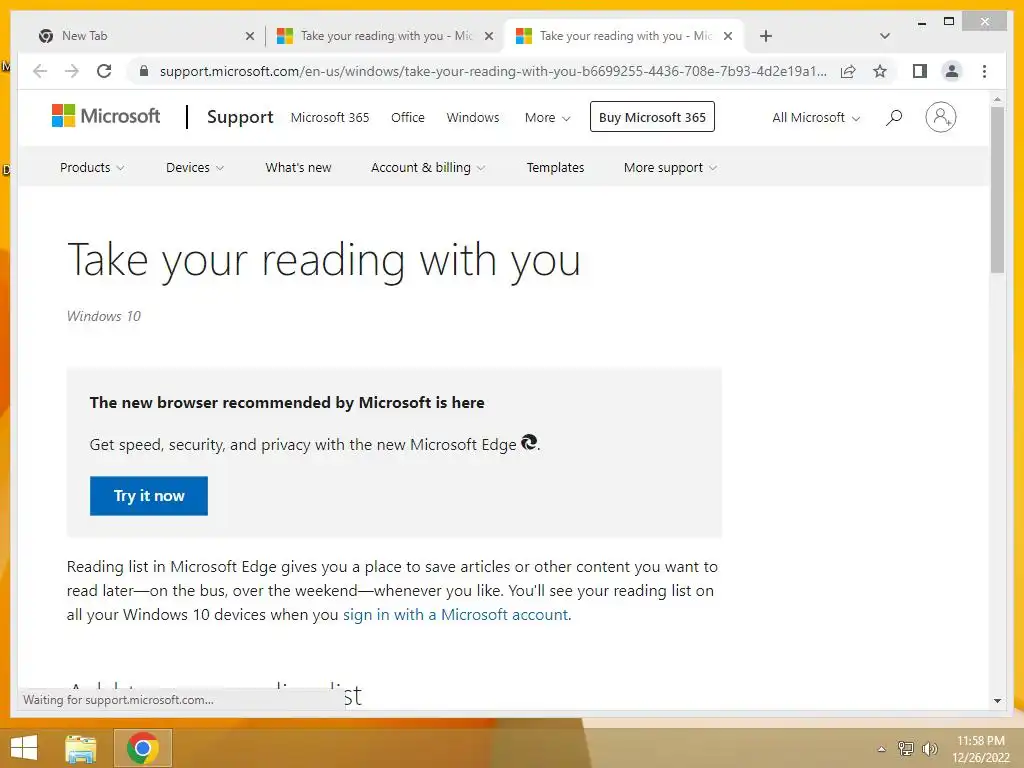The height and width of the screenshot is (768, 1024).
Task: Click the sign-in account icon
Action: coord(940,118)
